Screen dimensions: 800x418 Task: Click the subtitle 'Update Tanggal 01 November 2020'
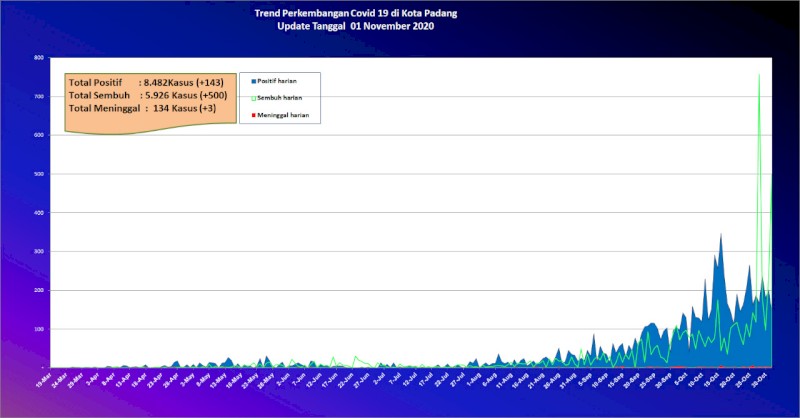tap(356, 26)
